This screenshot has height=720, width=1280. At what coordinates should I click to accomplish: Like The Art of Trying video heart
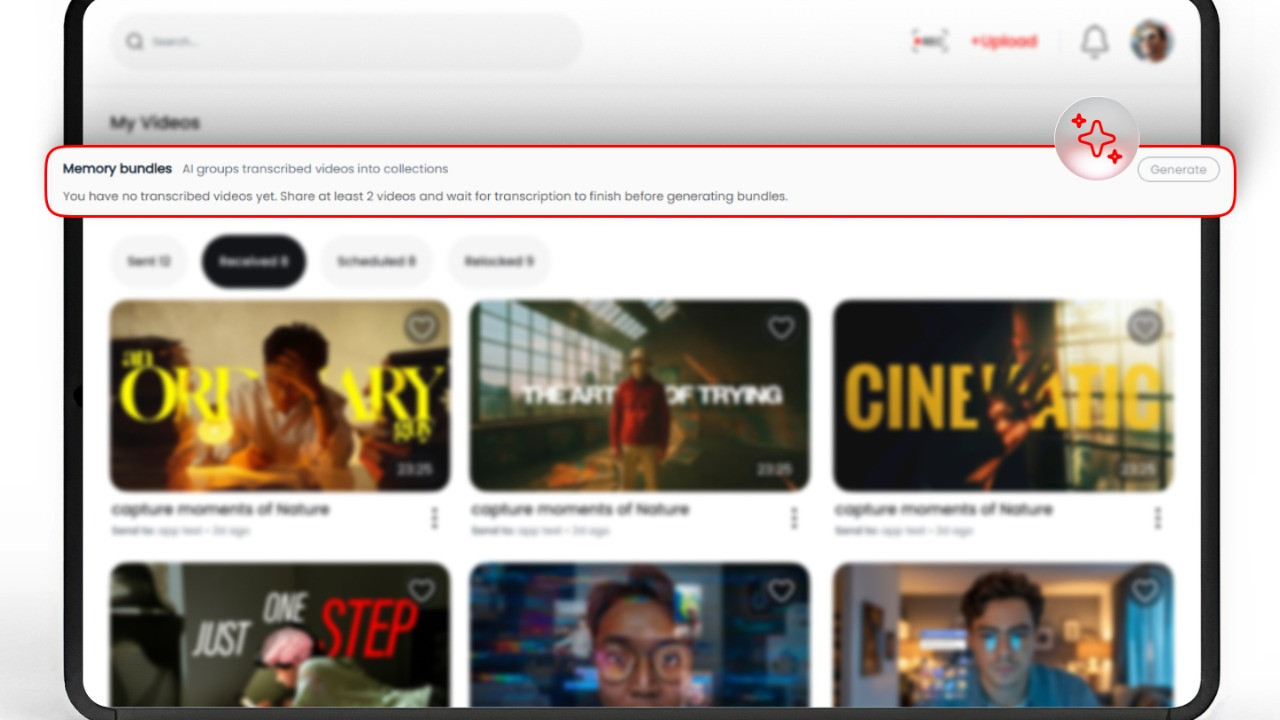point(781,327)
